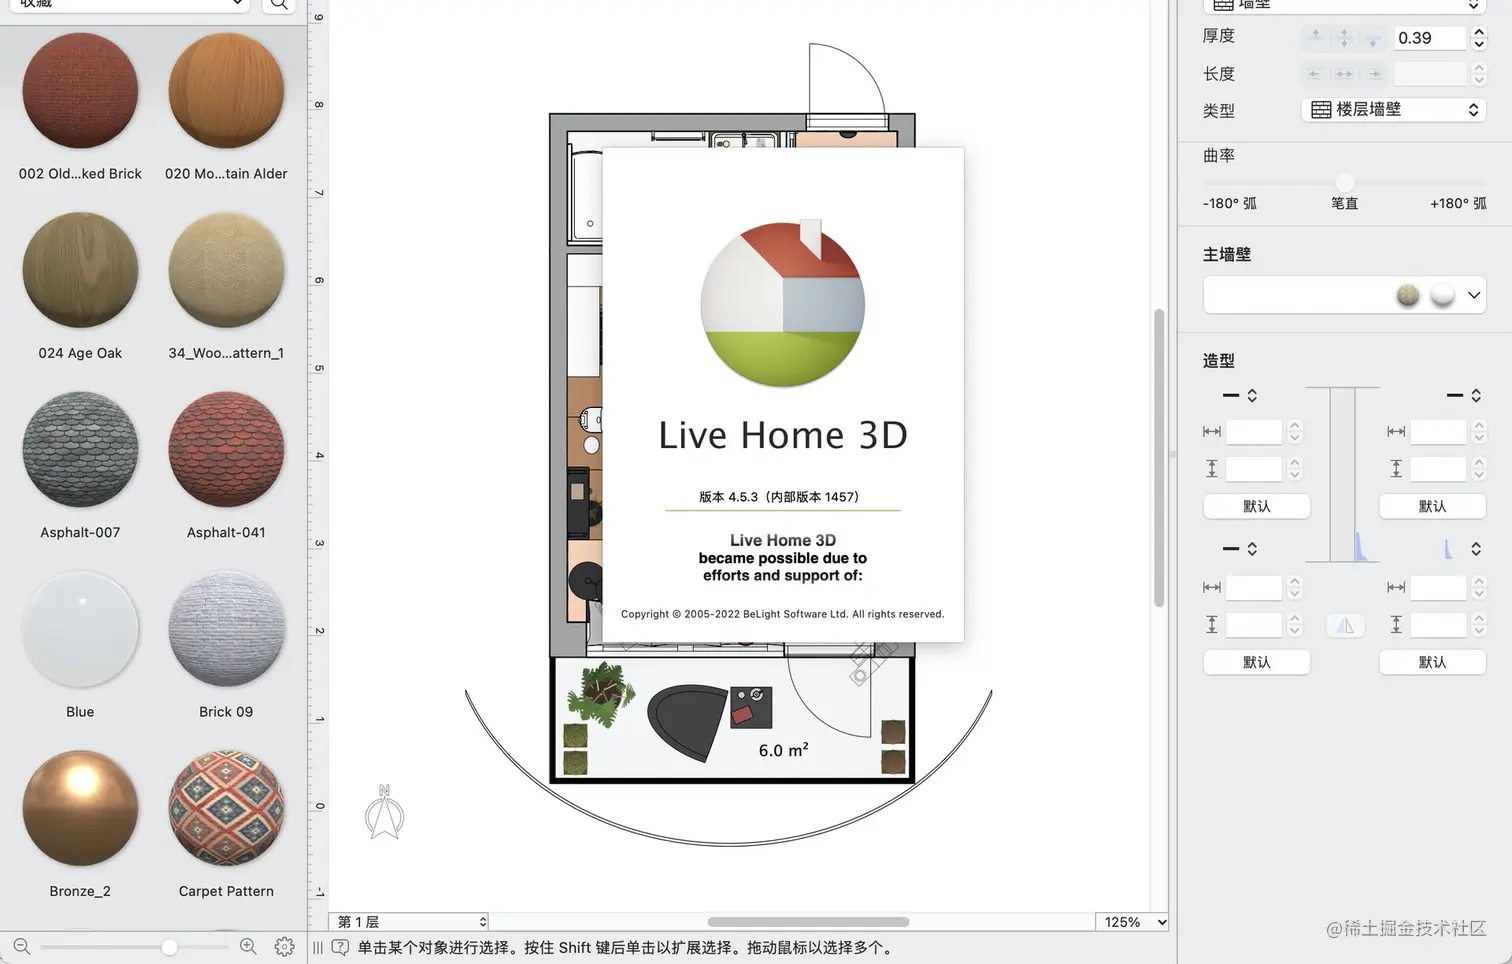Click the Copyright © 2005-2022 BeLight line

pos(783,614)
